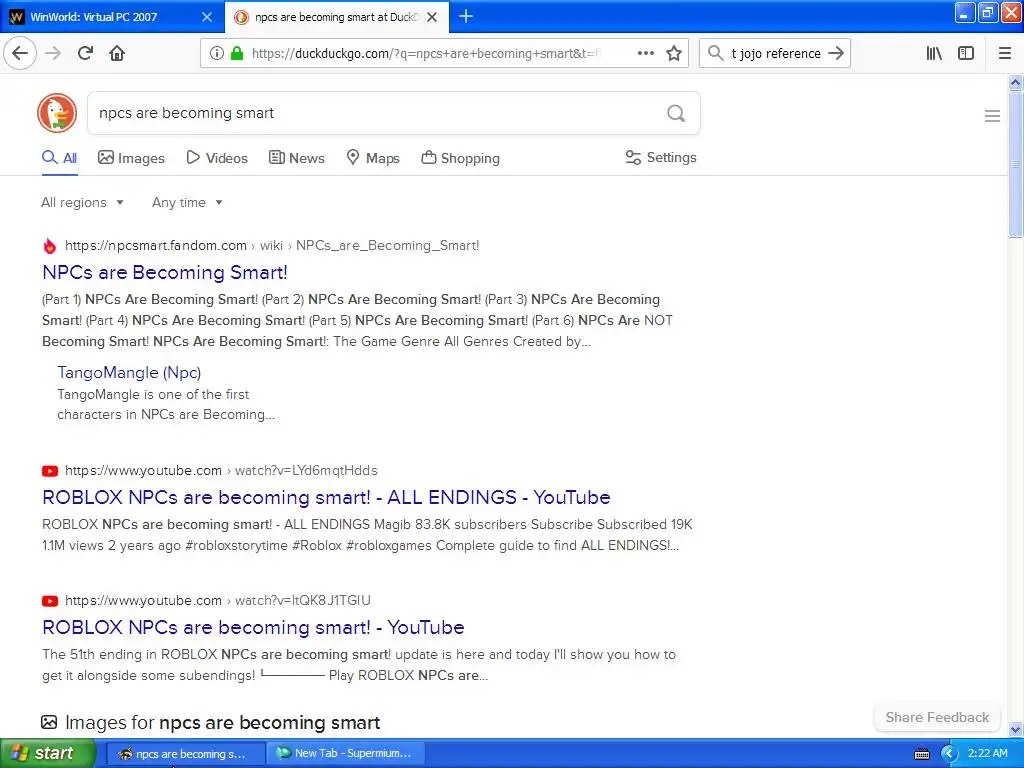
Task: Open a new browser tab with plus
Action: [466, 16]
